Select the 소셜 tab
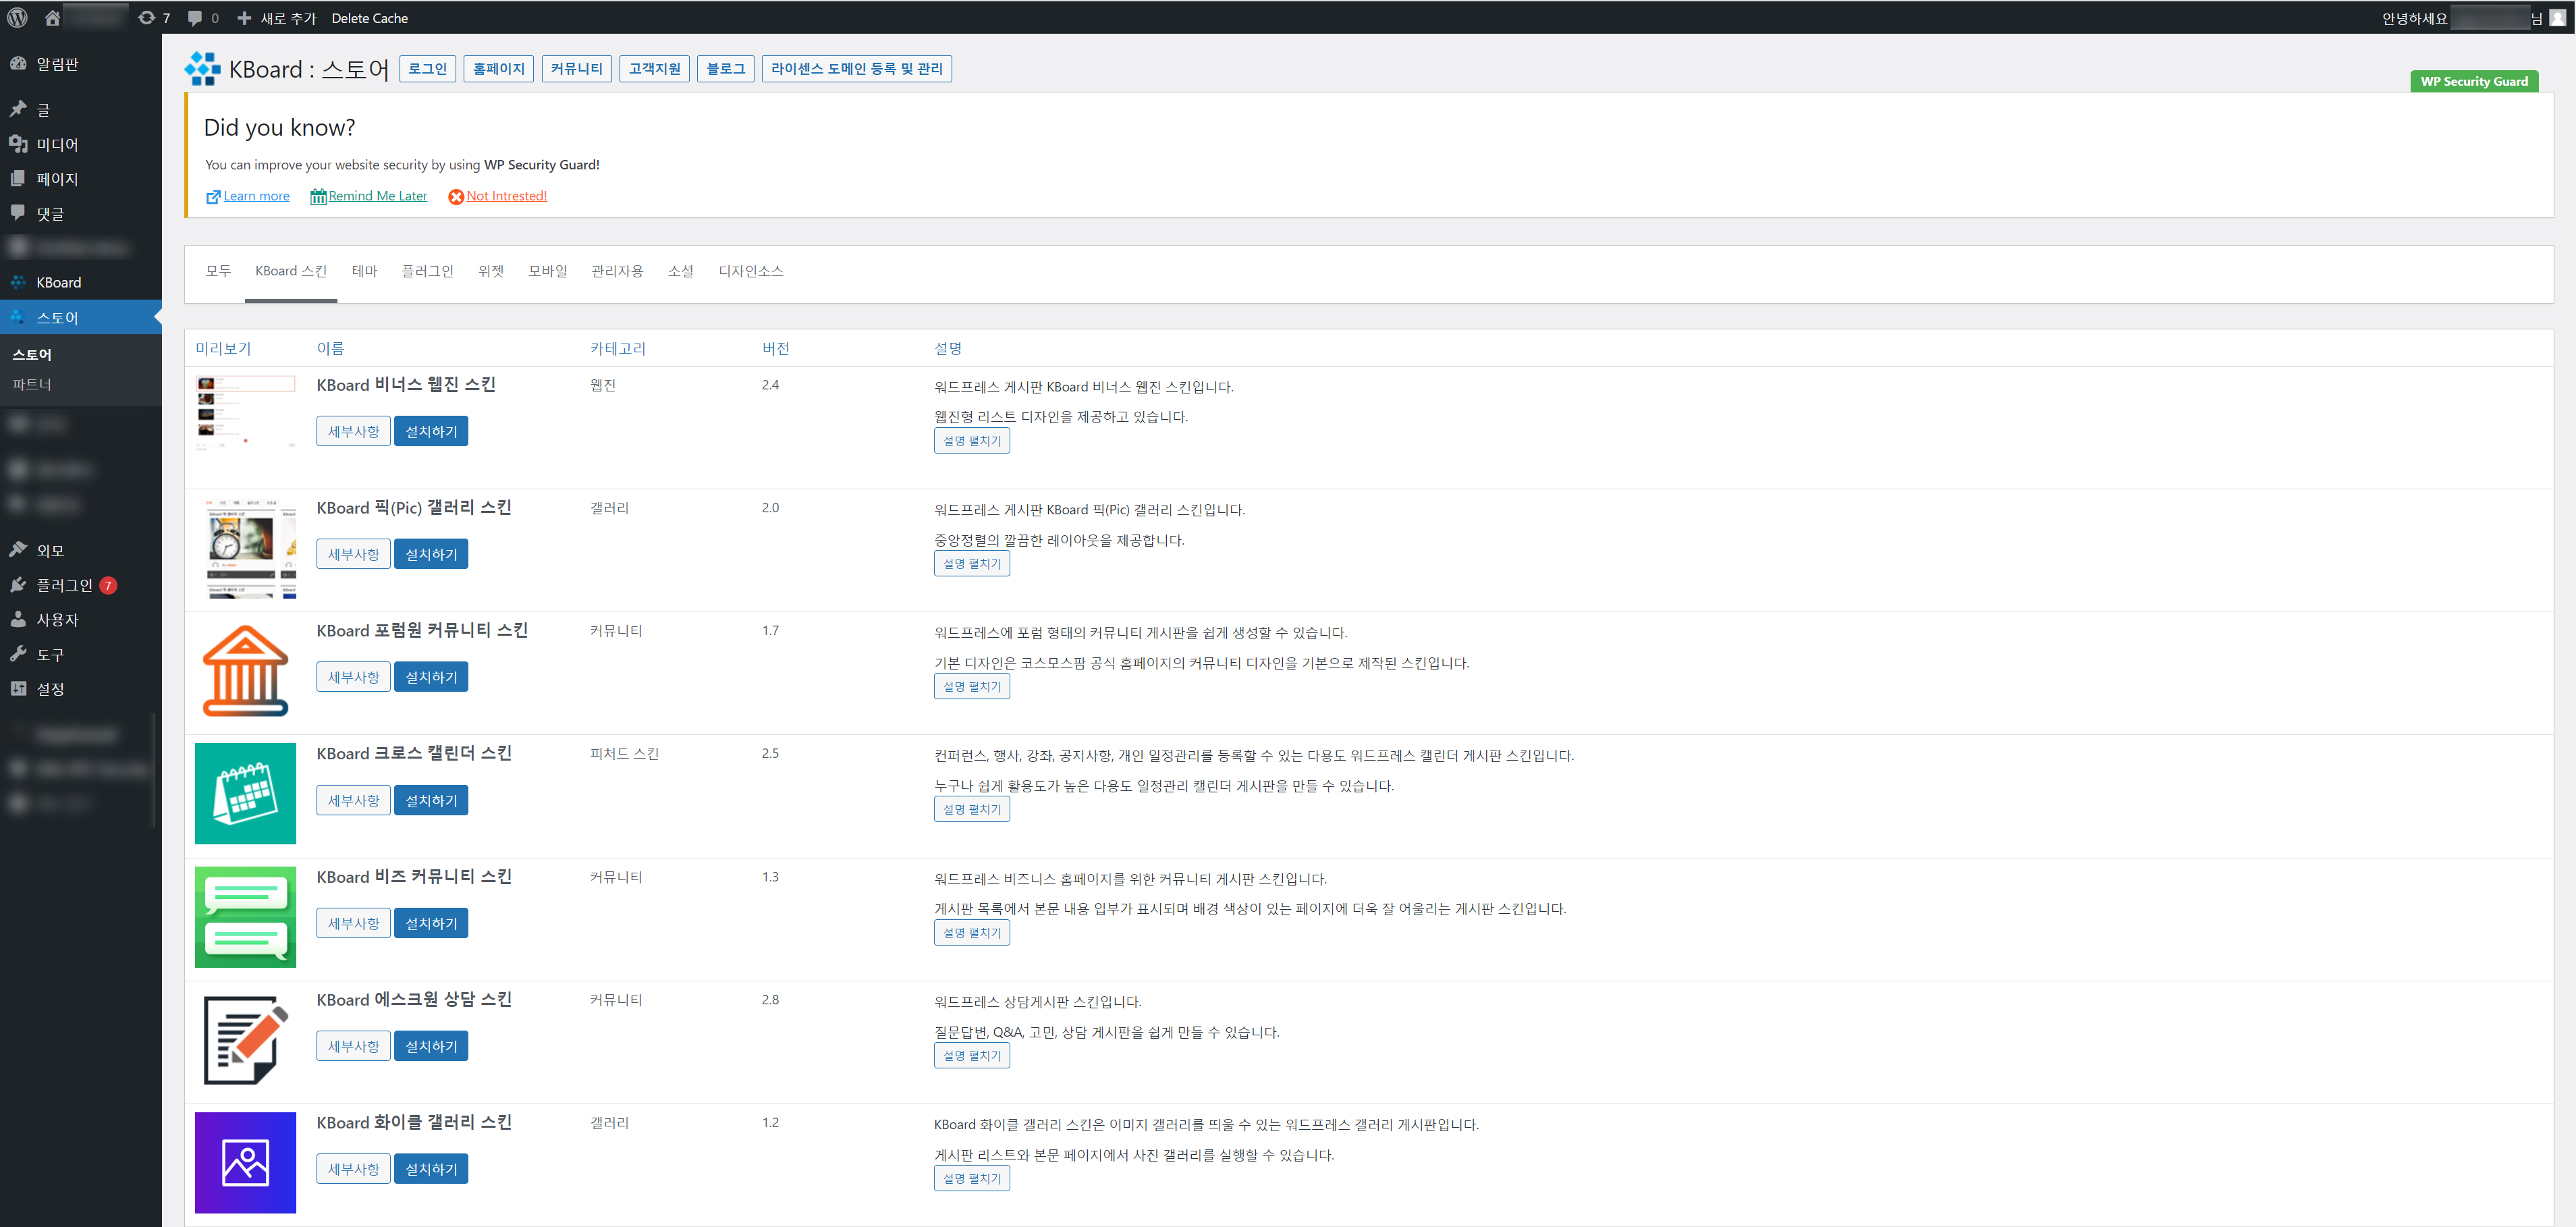This screenshot has height=1227, width=2576. pos(680,271)
